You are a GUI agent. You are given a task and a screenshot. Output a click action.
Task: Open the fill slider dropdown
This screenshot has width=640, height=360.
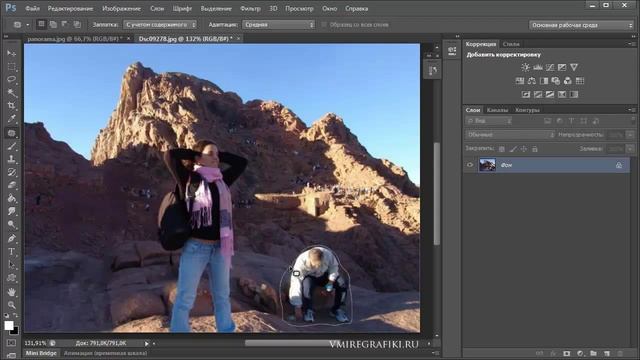630,149
